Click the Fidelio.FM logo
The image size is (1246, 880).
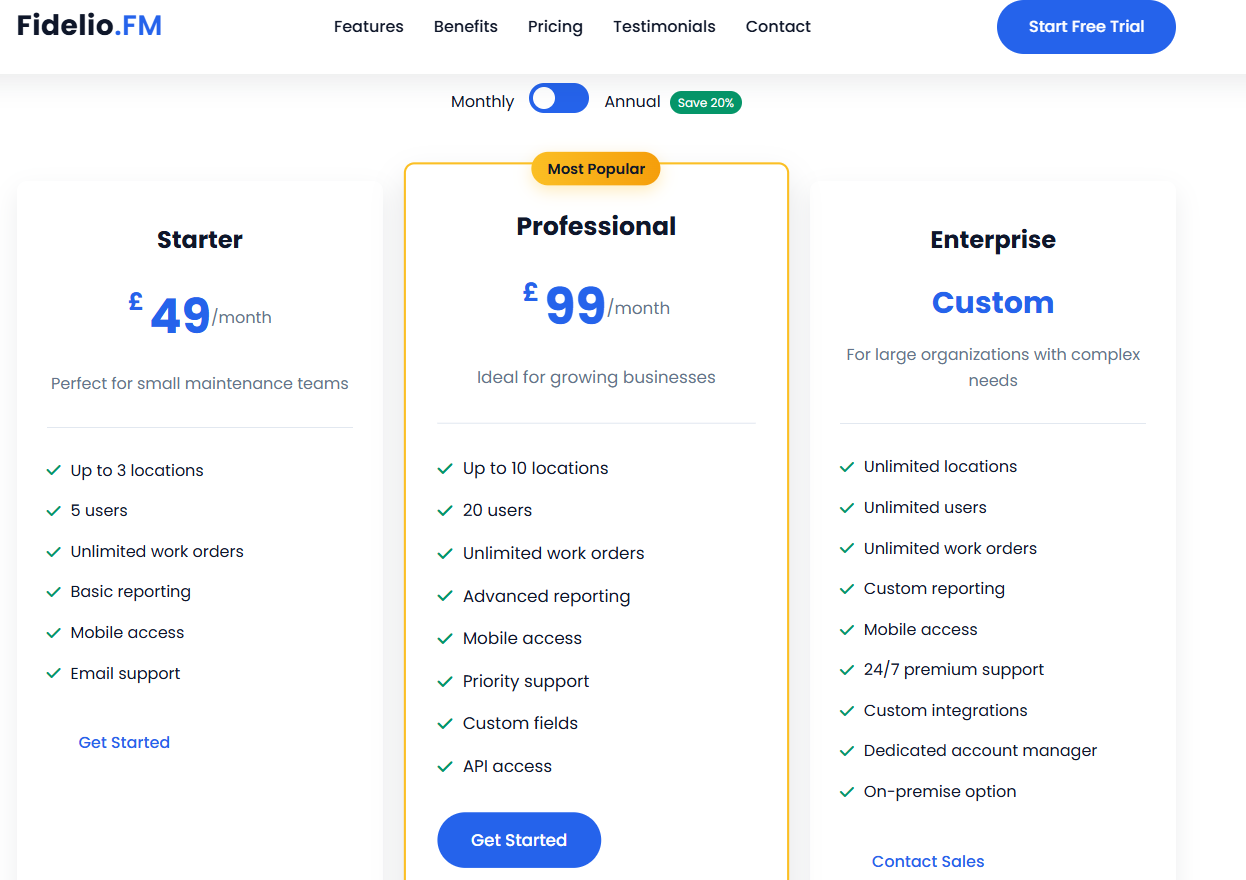[89, 26]
